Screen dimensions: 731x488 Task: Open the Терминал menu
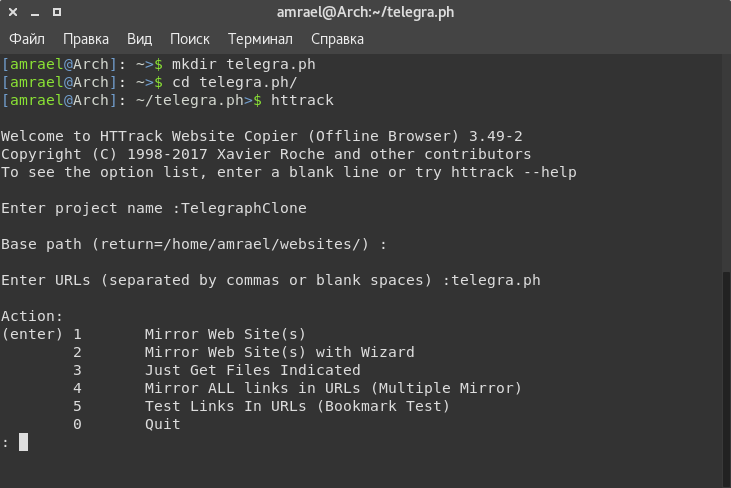pyautogui.click(x=260, y=39)
